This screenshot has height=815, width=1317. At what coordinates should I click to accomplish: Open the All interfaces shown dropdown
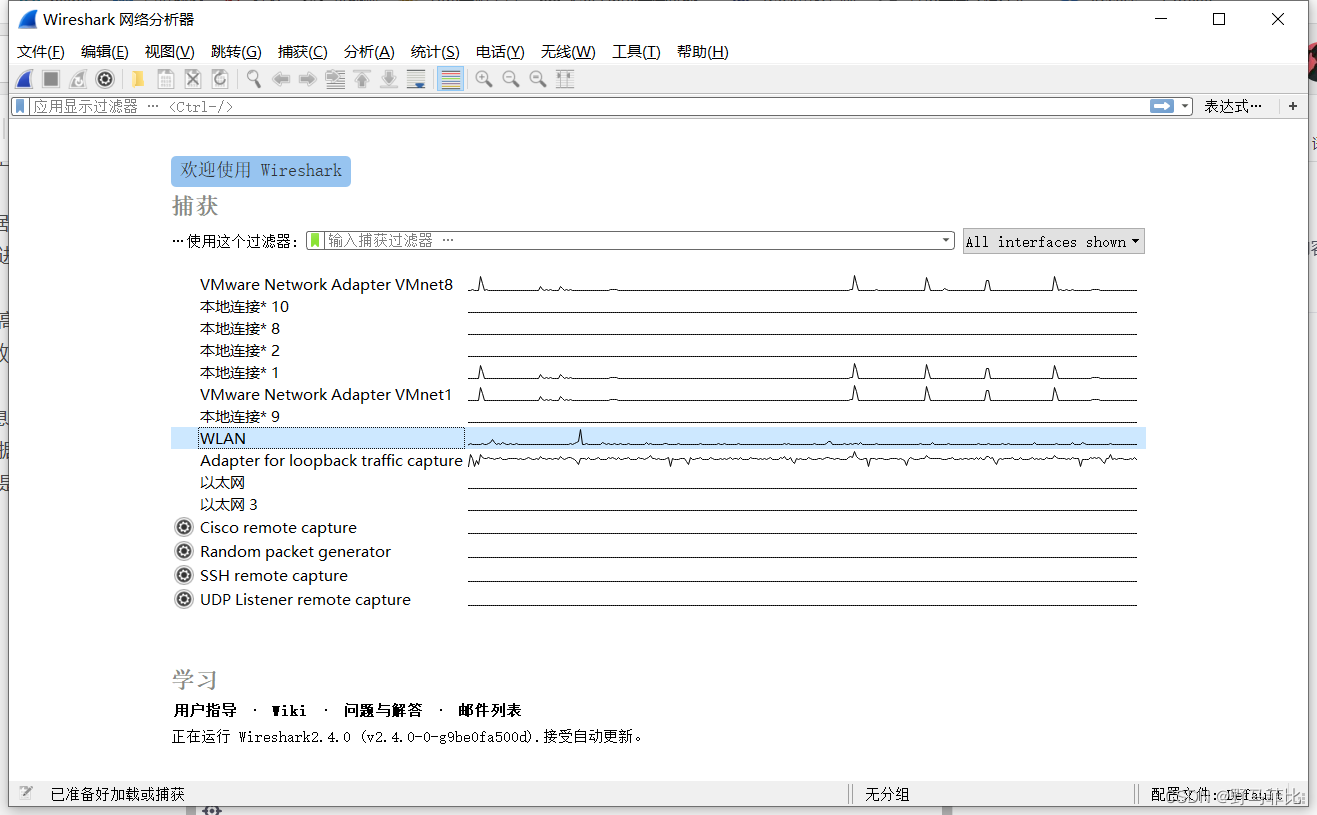pos(1053,241)
